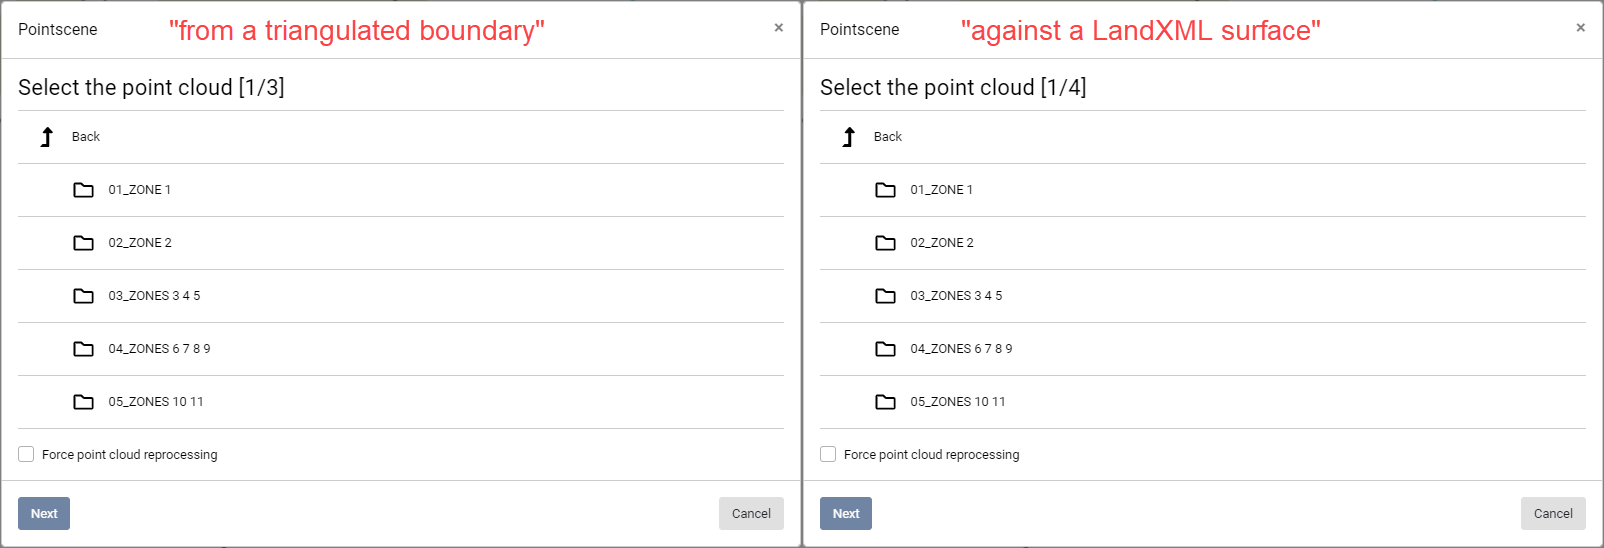Cancel the LandXML surface dialog
The width and height of the screenshot is (1604, 548).
(1553, 514)
